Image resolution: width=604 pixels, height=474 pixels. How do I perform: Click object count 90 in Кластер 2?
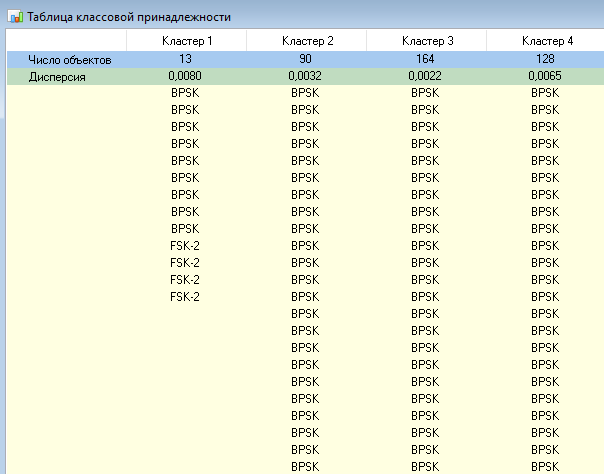pos(305,59)
